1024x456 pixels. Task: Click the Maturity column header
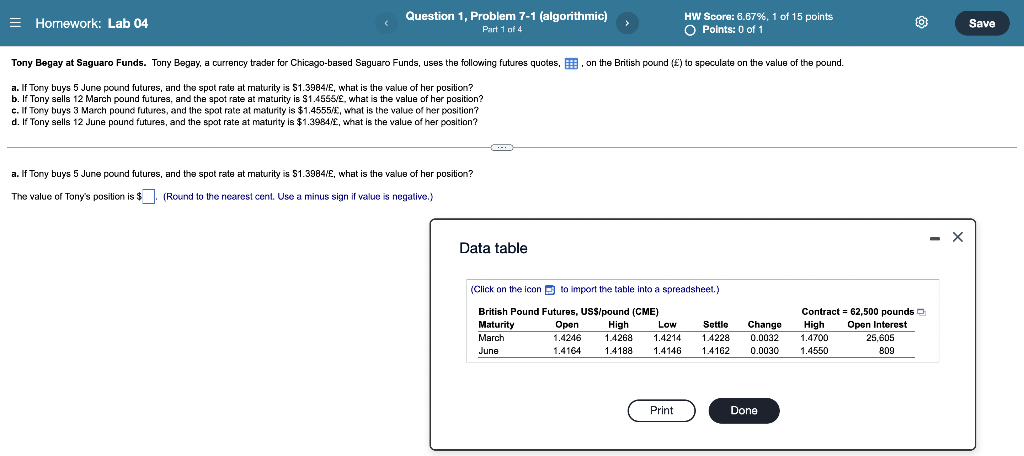[496, 325]
